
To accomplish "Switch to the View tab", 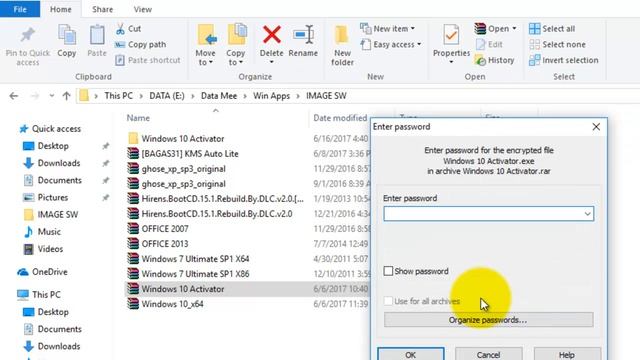I will tap(143, 9).
